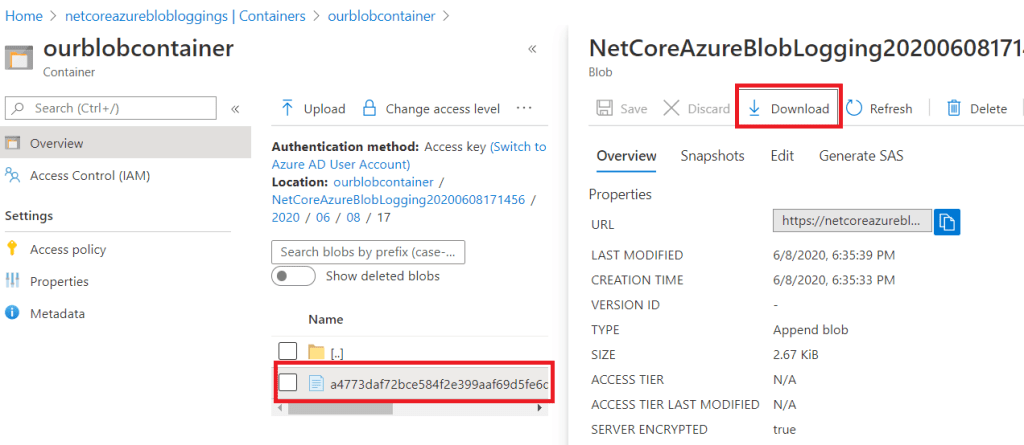Check the box beside the [..] folder

point(288,351)
